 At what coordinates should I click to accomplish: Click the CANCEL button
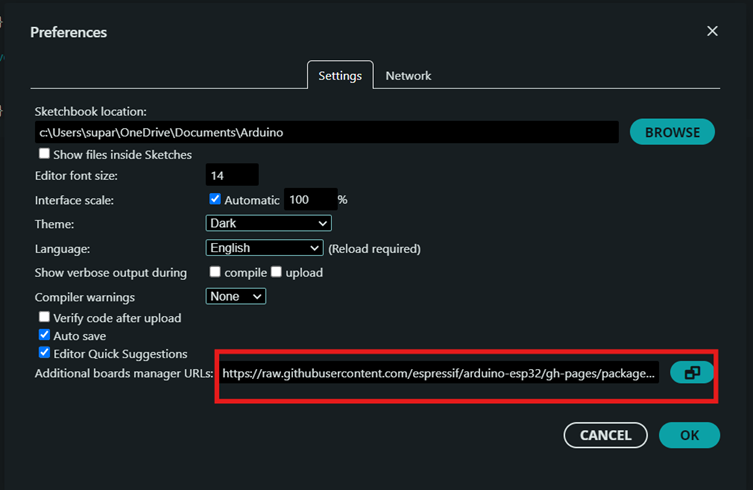tap(606, 435)
